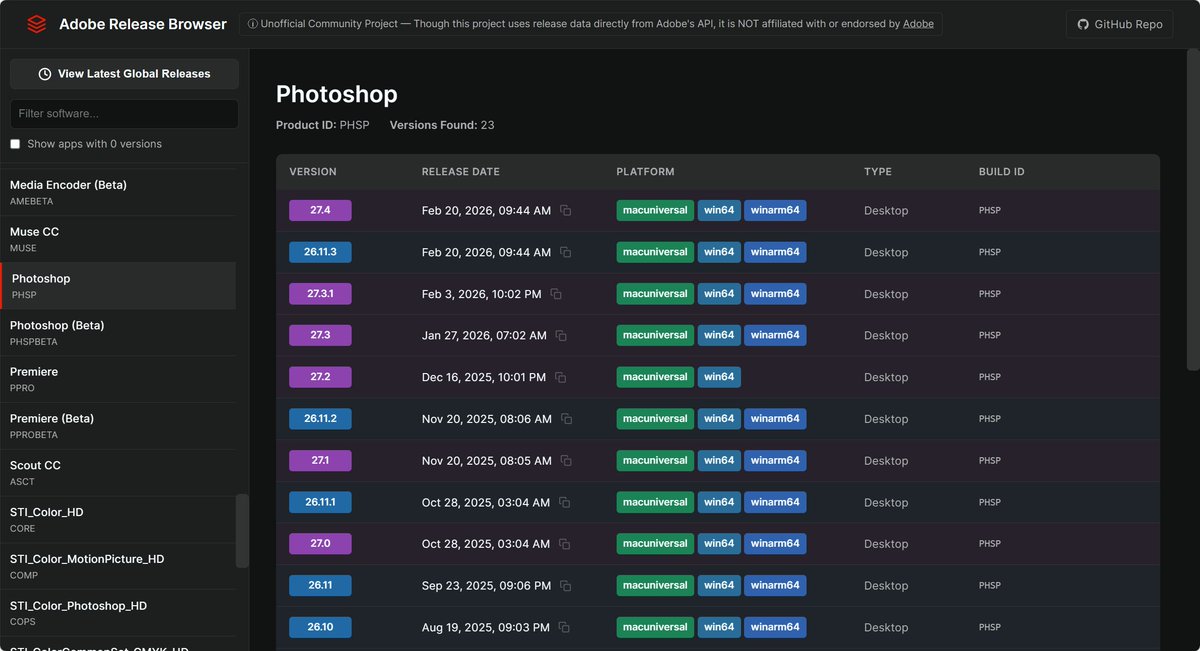Open version 27.4 badge
1200x651 pixels.
[x=320, y=210]
